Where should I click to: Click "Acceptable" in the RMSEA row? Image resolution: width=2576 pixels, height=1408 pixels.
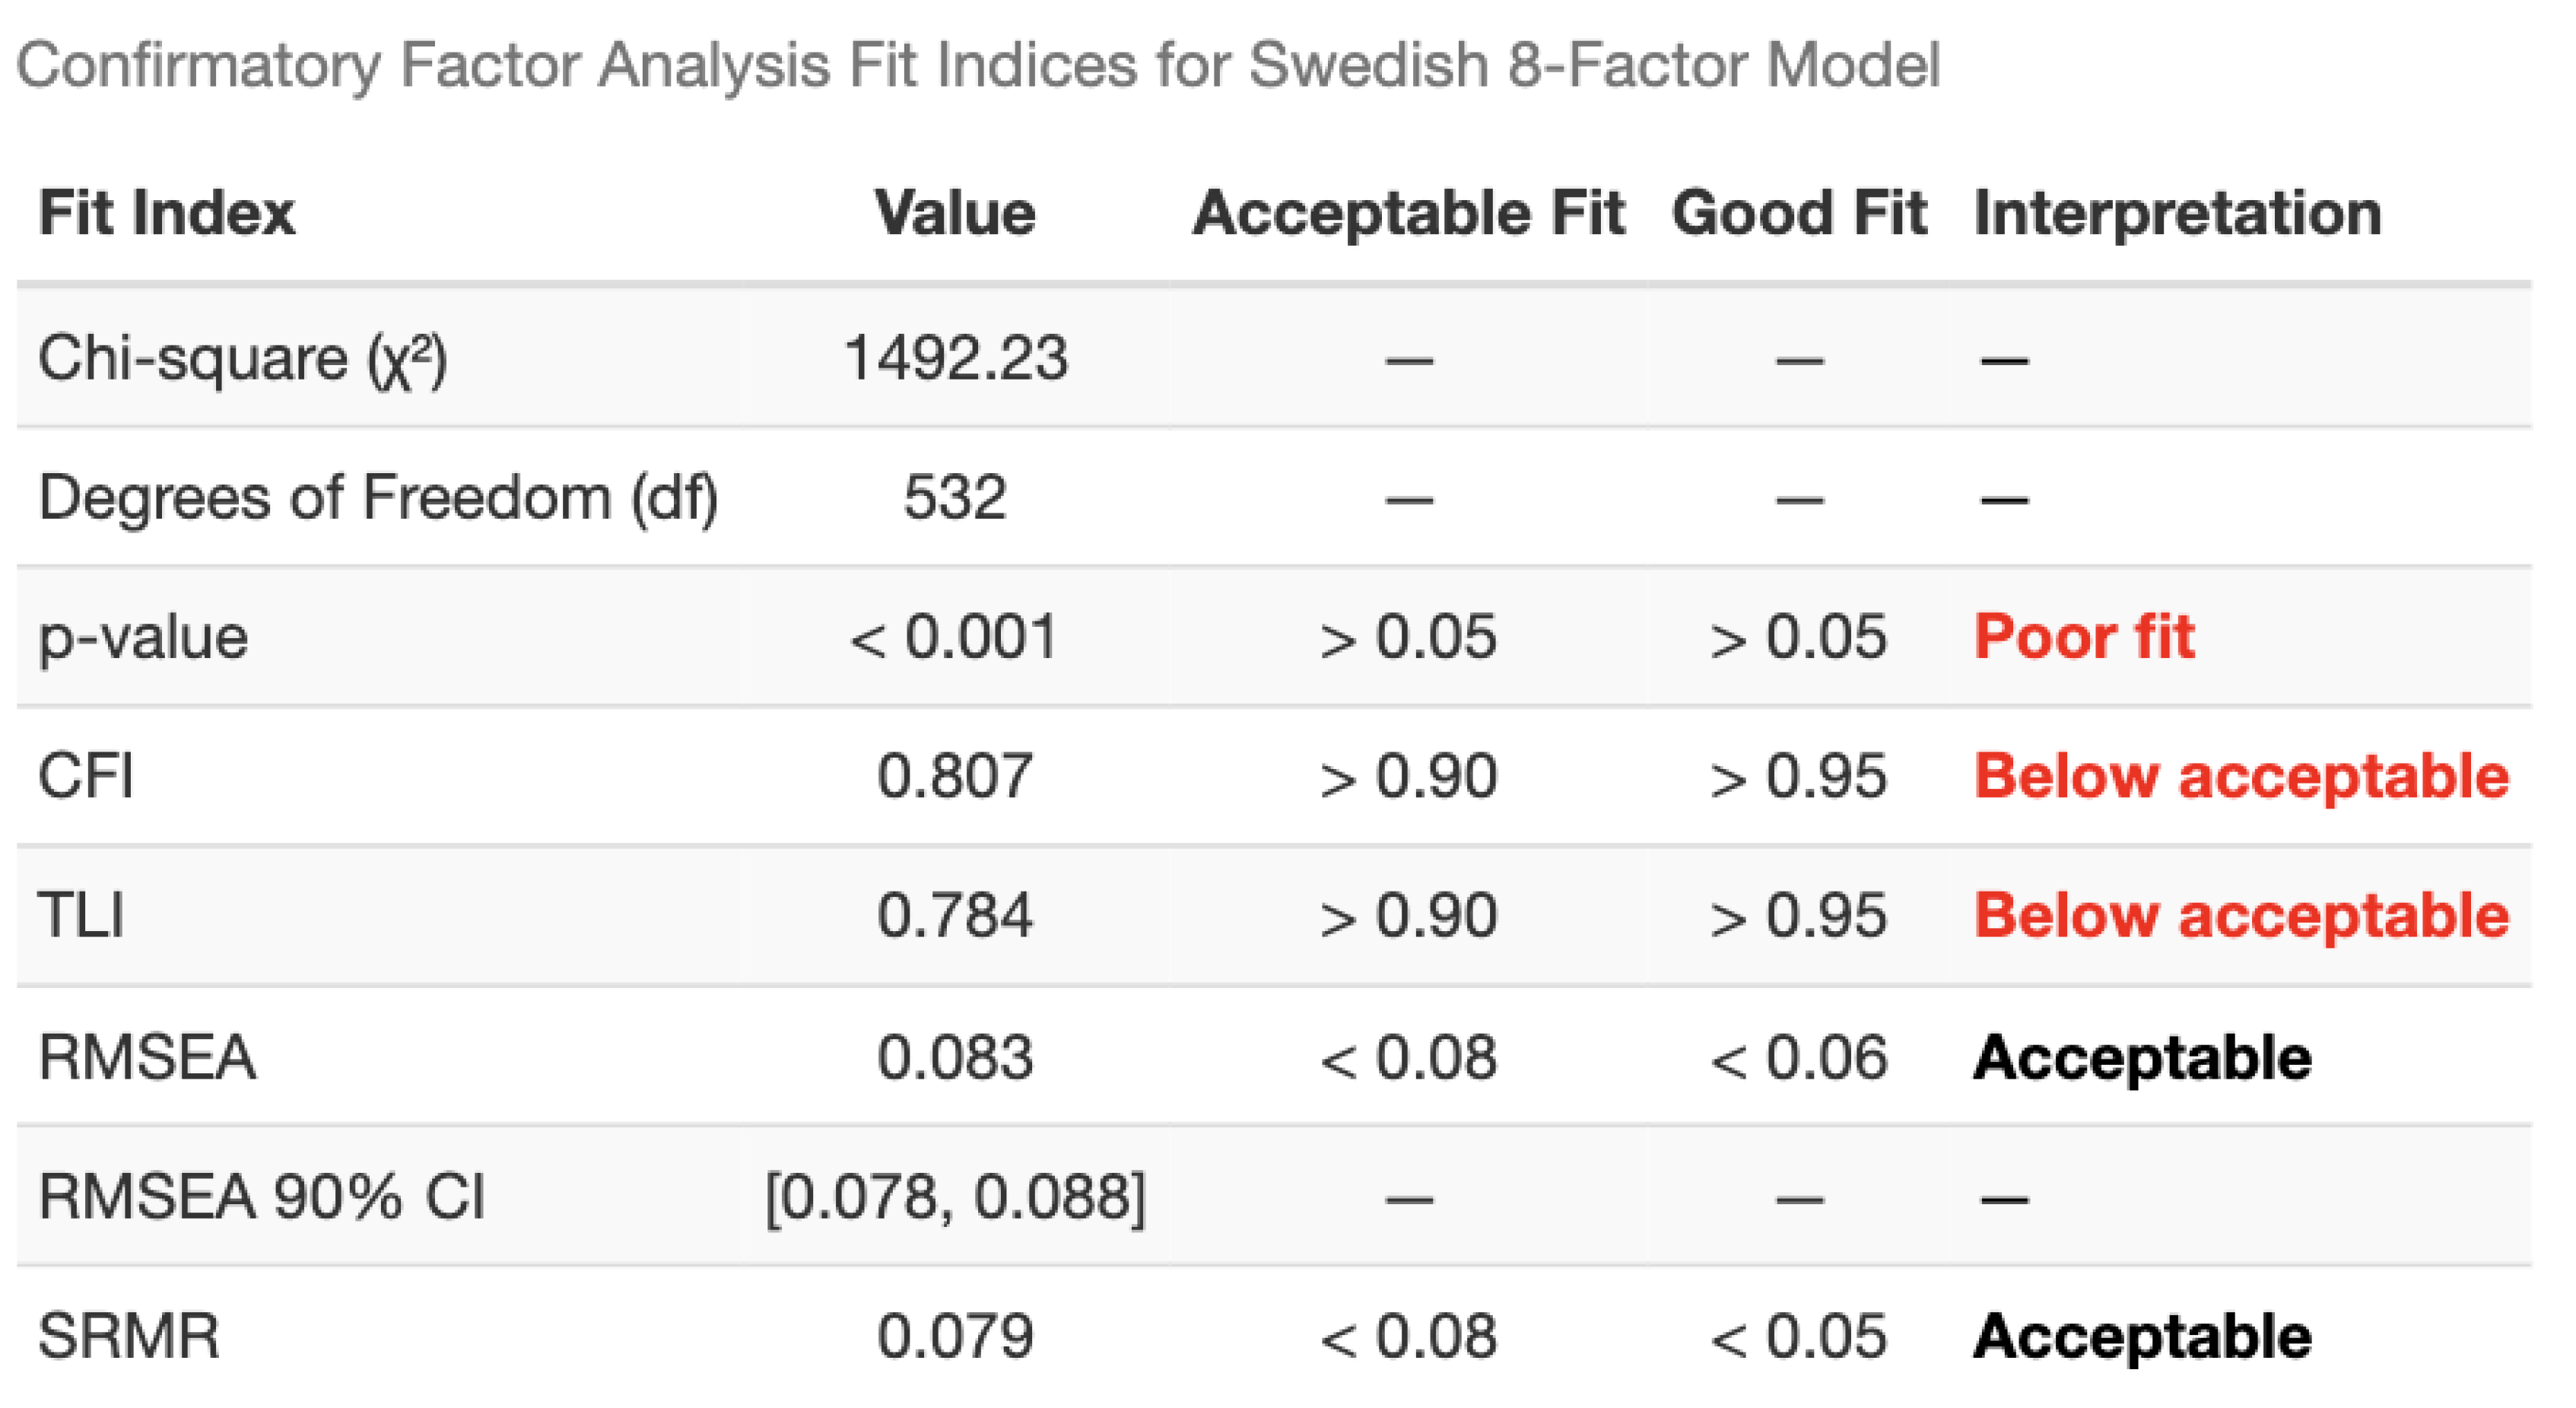2142,1057
